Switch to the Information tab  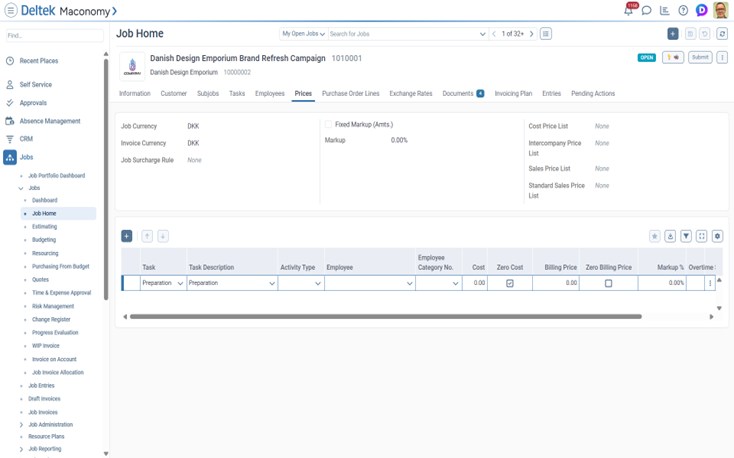tap(135, 94)
